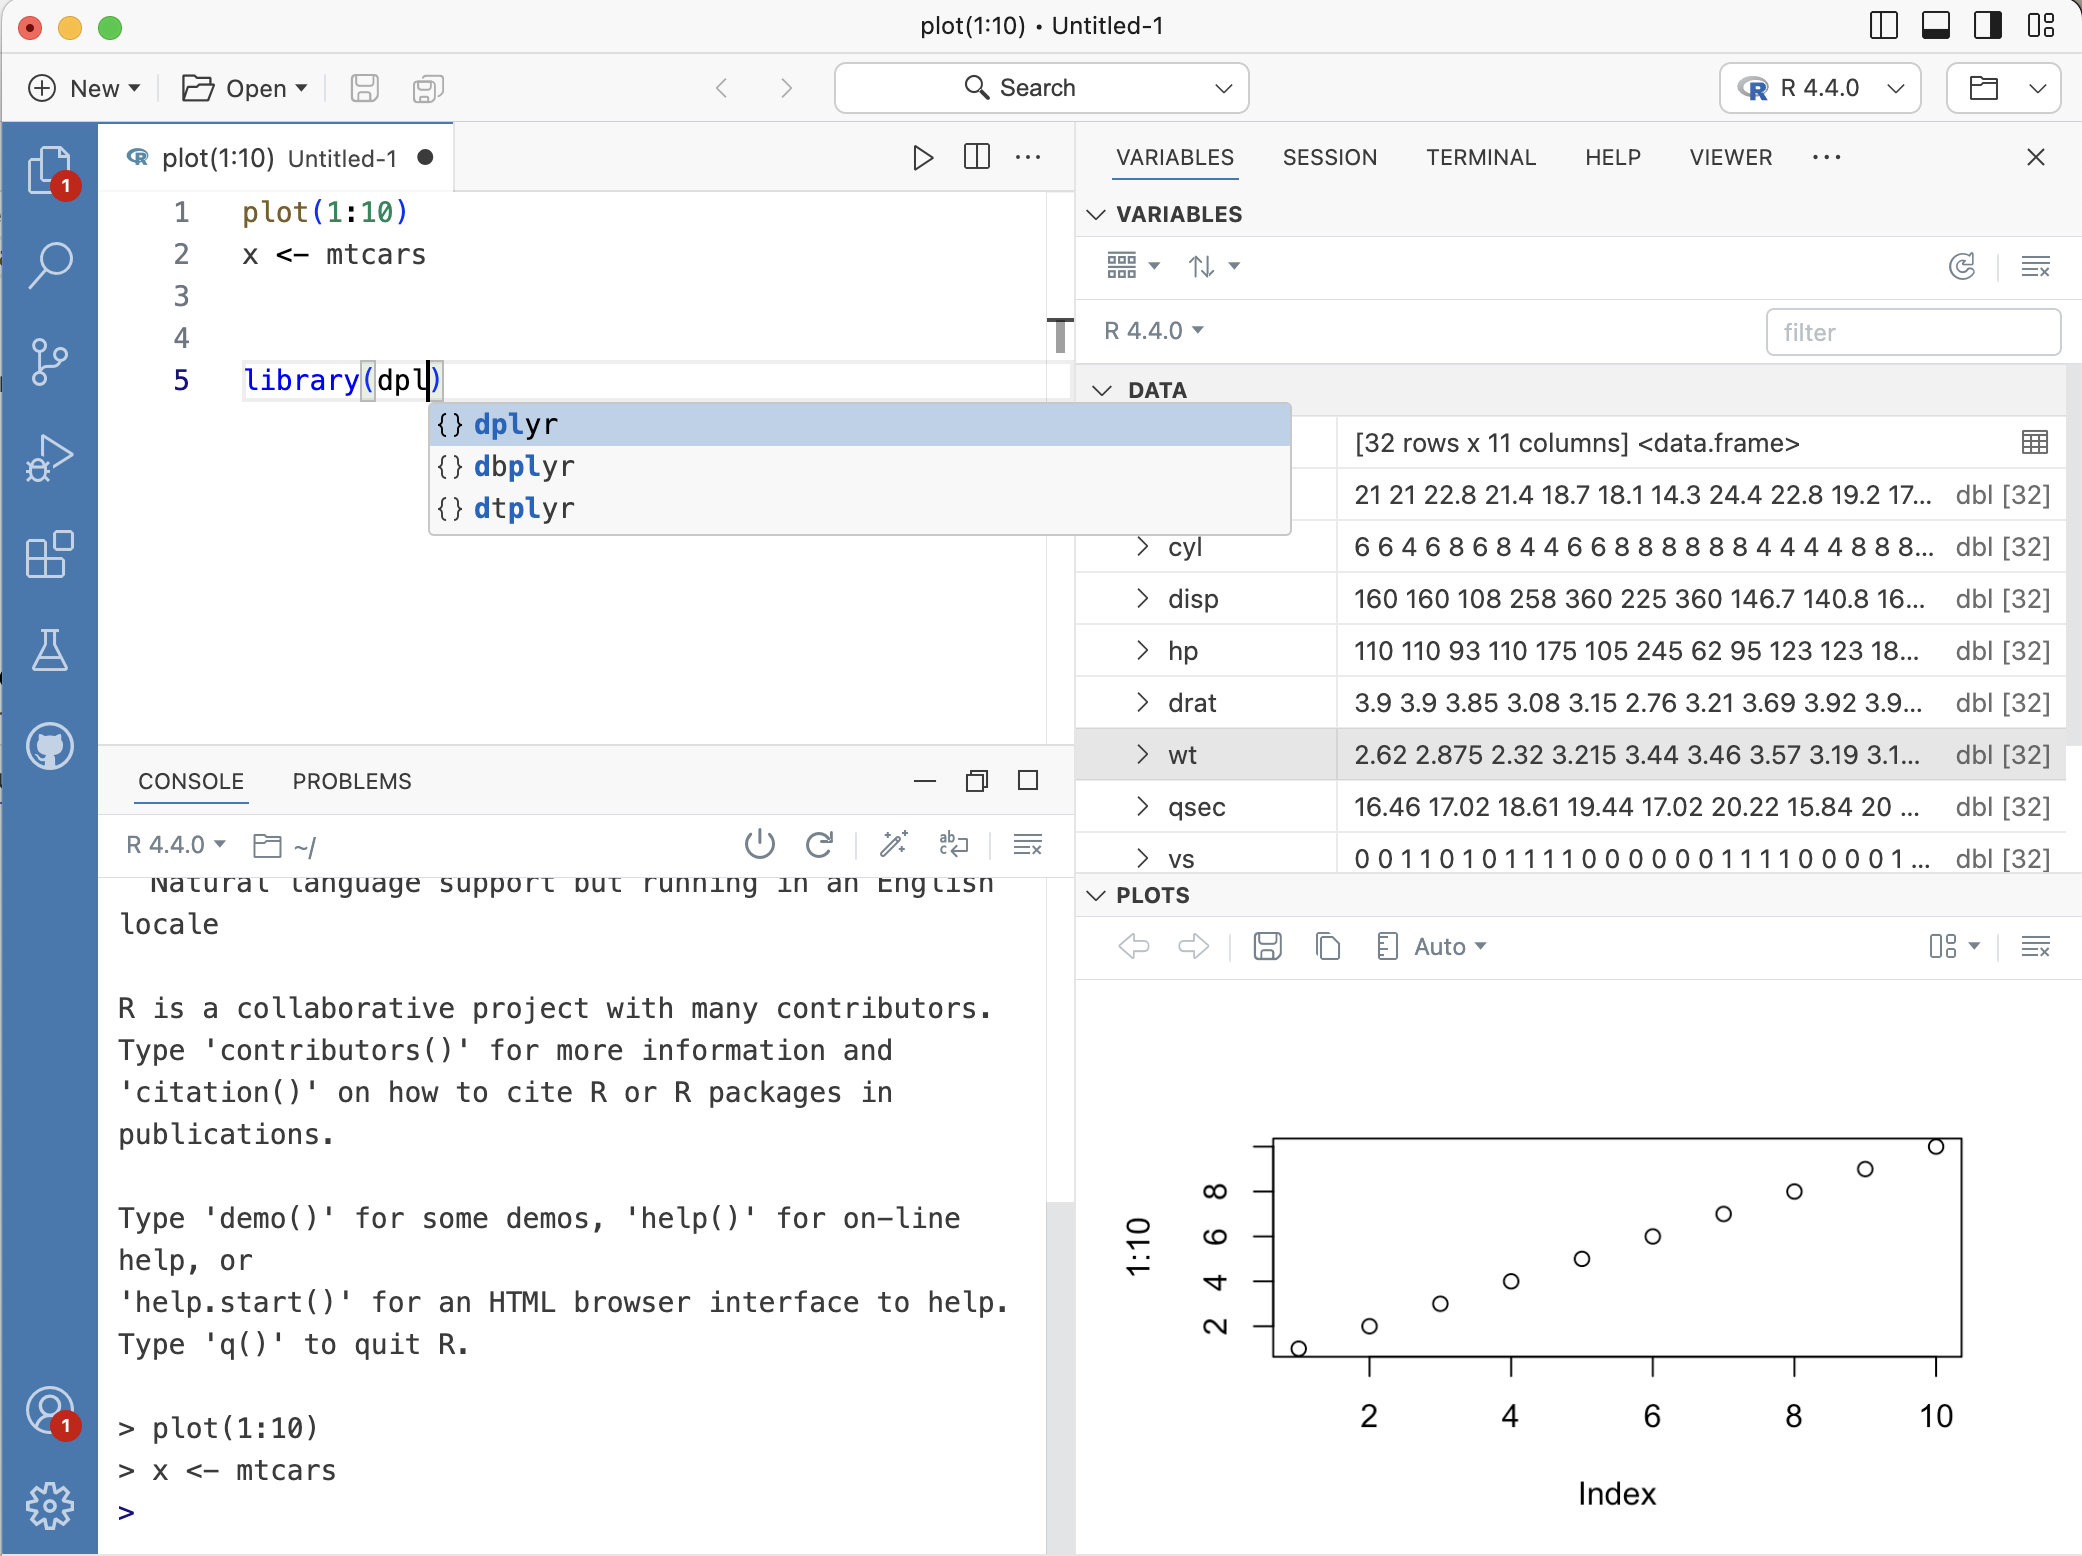Image resolution: width=2082 pixels, height=1556 pixels.
Task: Open data viewer for x data frame
Action: 2034,443
